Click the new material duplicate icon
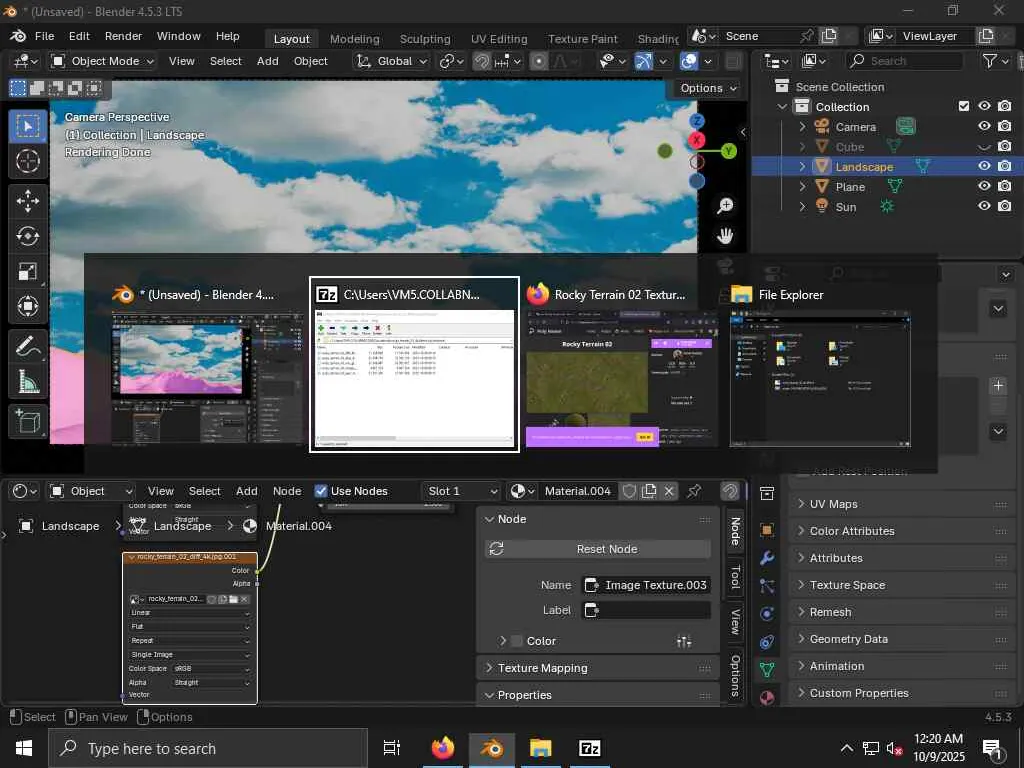1024x768 pixels. coord(648,491)
